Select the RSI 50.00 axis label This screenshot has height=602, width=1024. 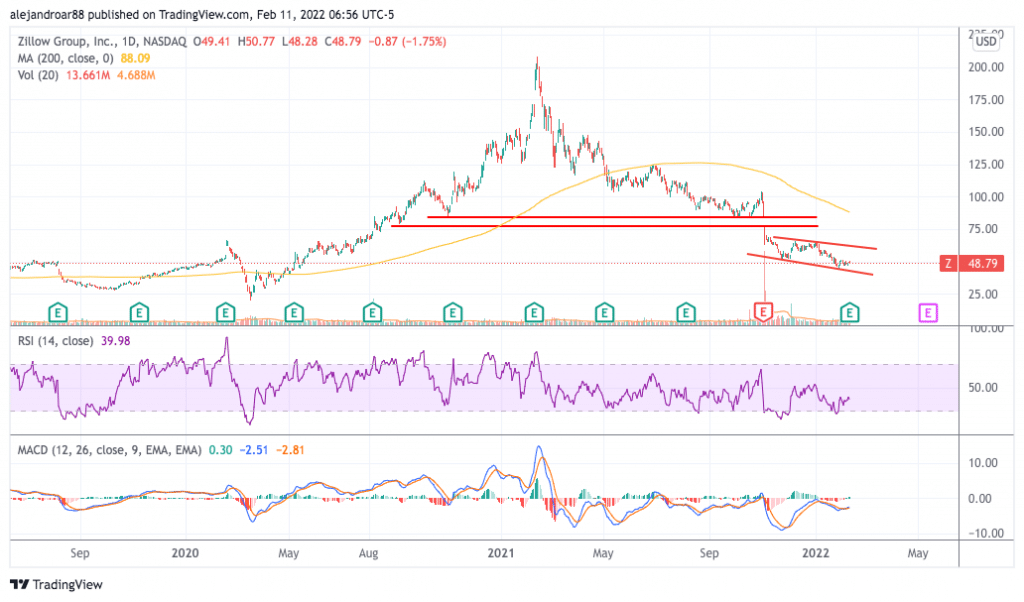point(983,388)
